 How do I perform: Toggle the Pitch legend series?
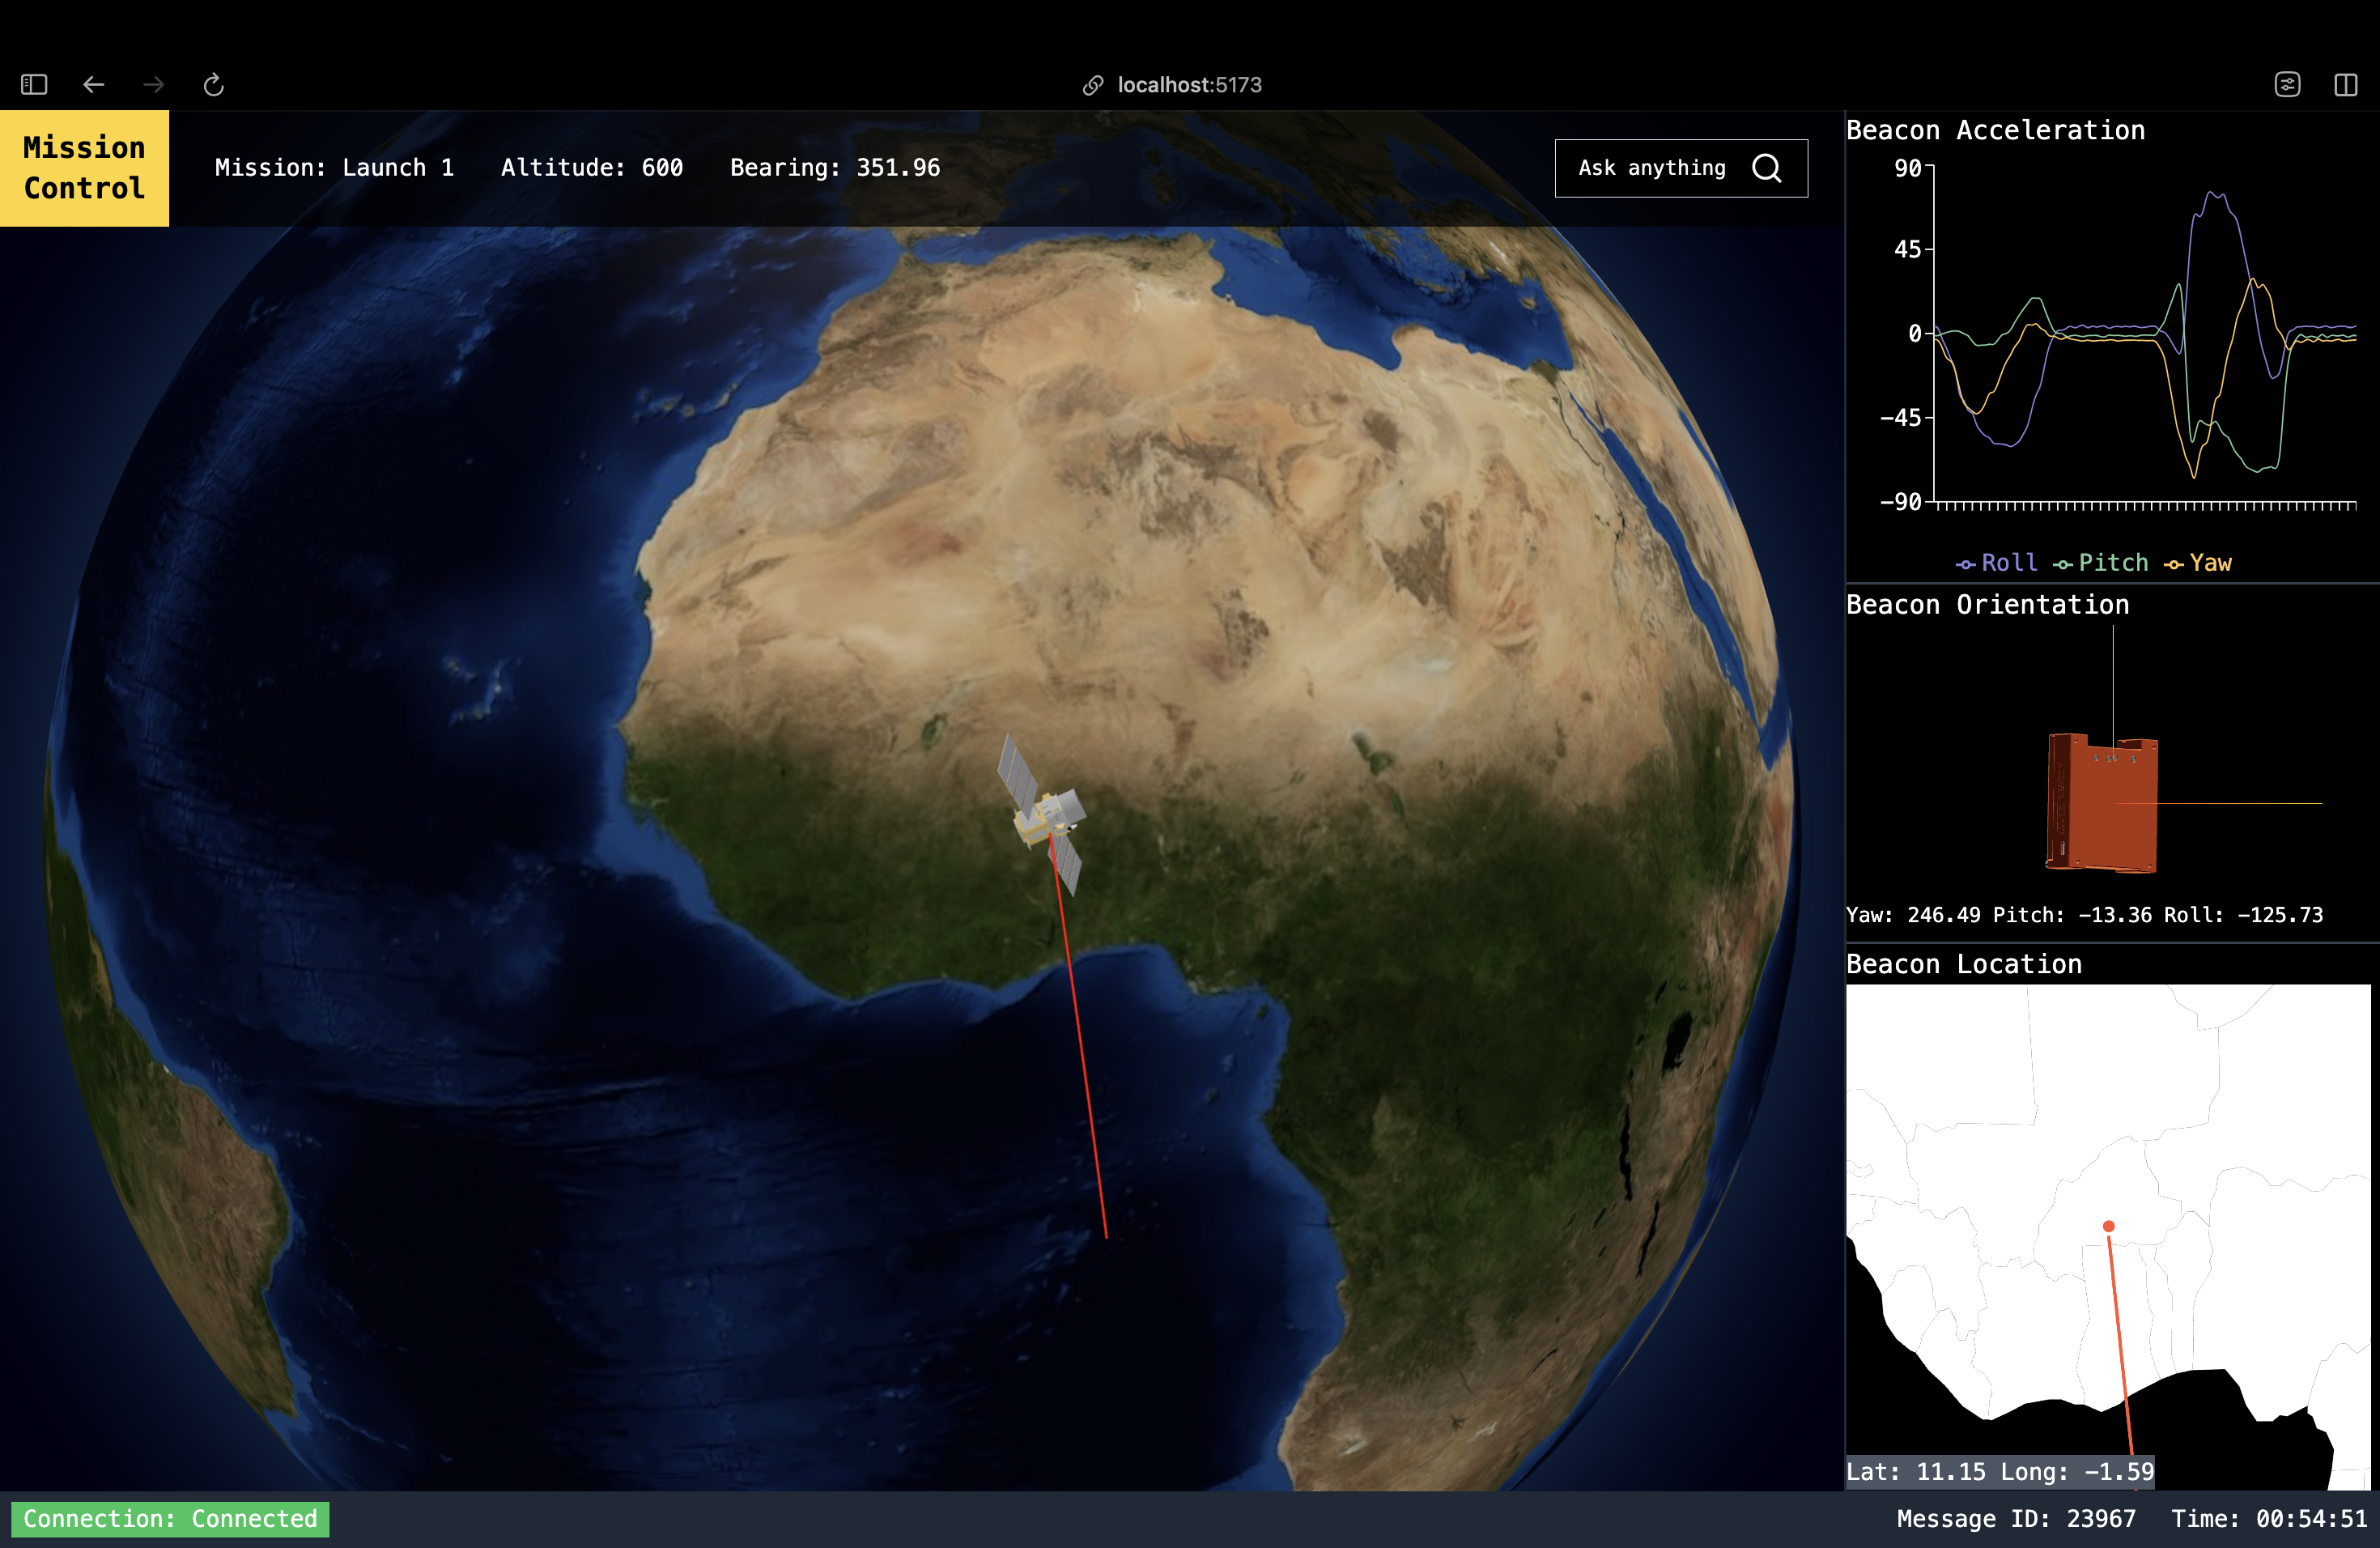[2100, 563]
